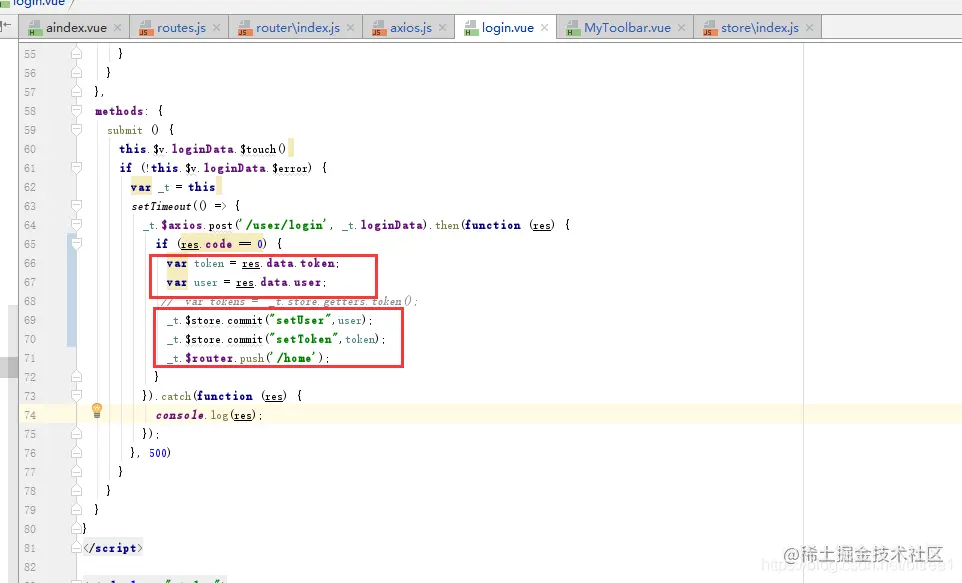
Task: Click 'console' on line 74
Action: (180, 415)
